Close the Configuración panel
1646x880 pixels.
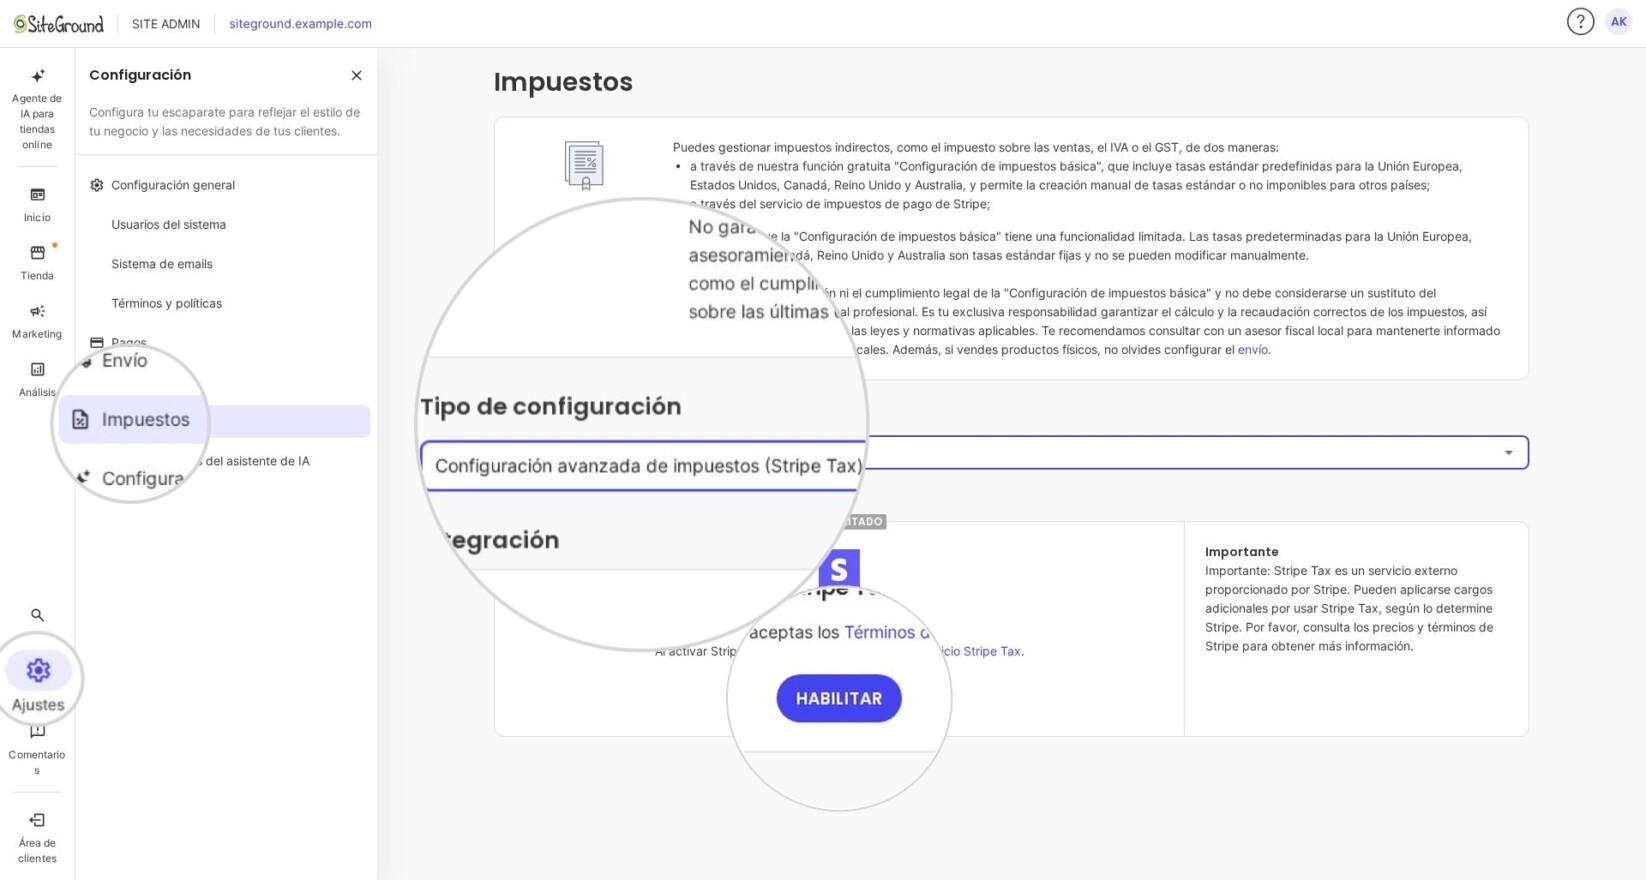pyautogui.click(x=356, y=76)
